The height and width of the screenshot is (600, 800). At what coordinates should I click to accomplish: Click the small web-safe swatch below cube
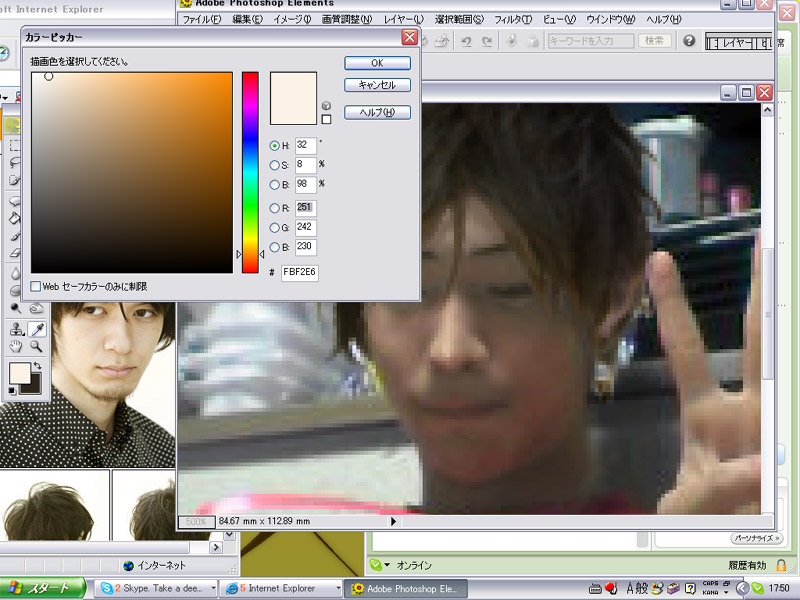327,119
